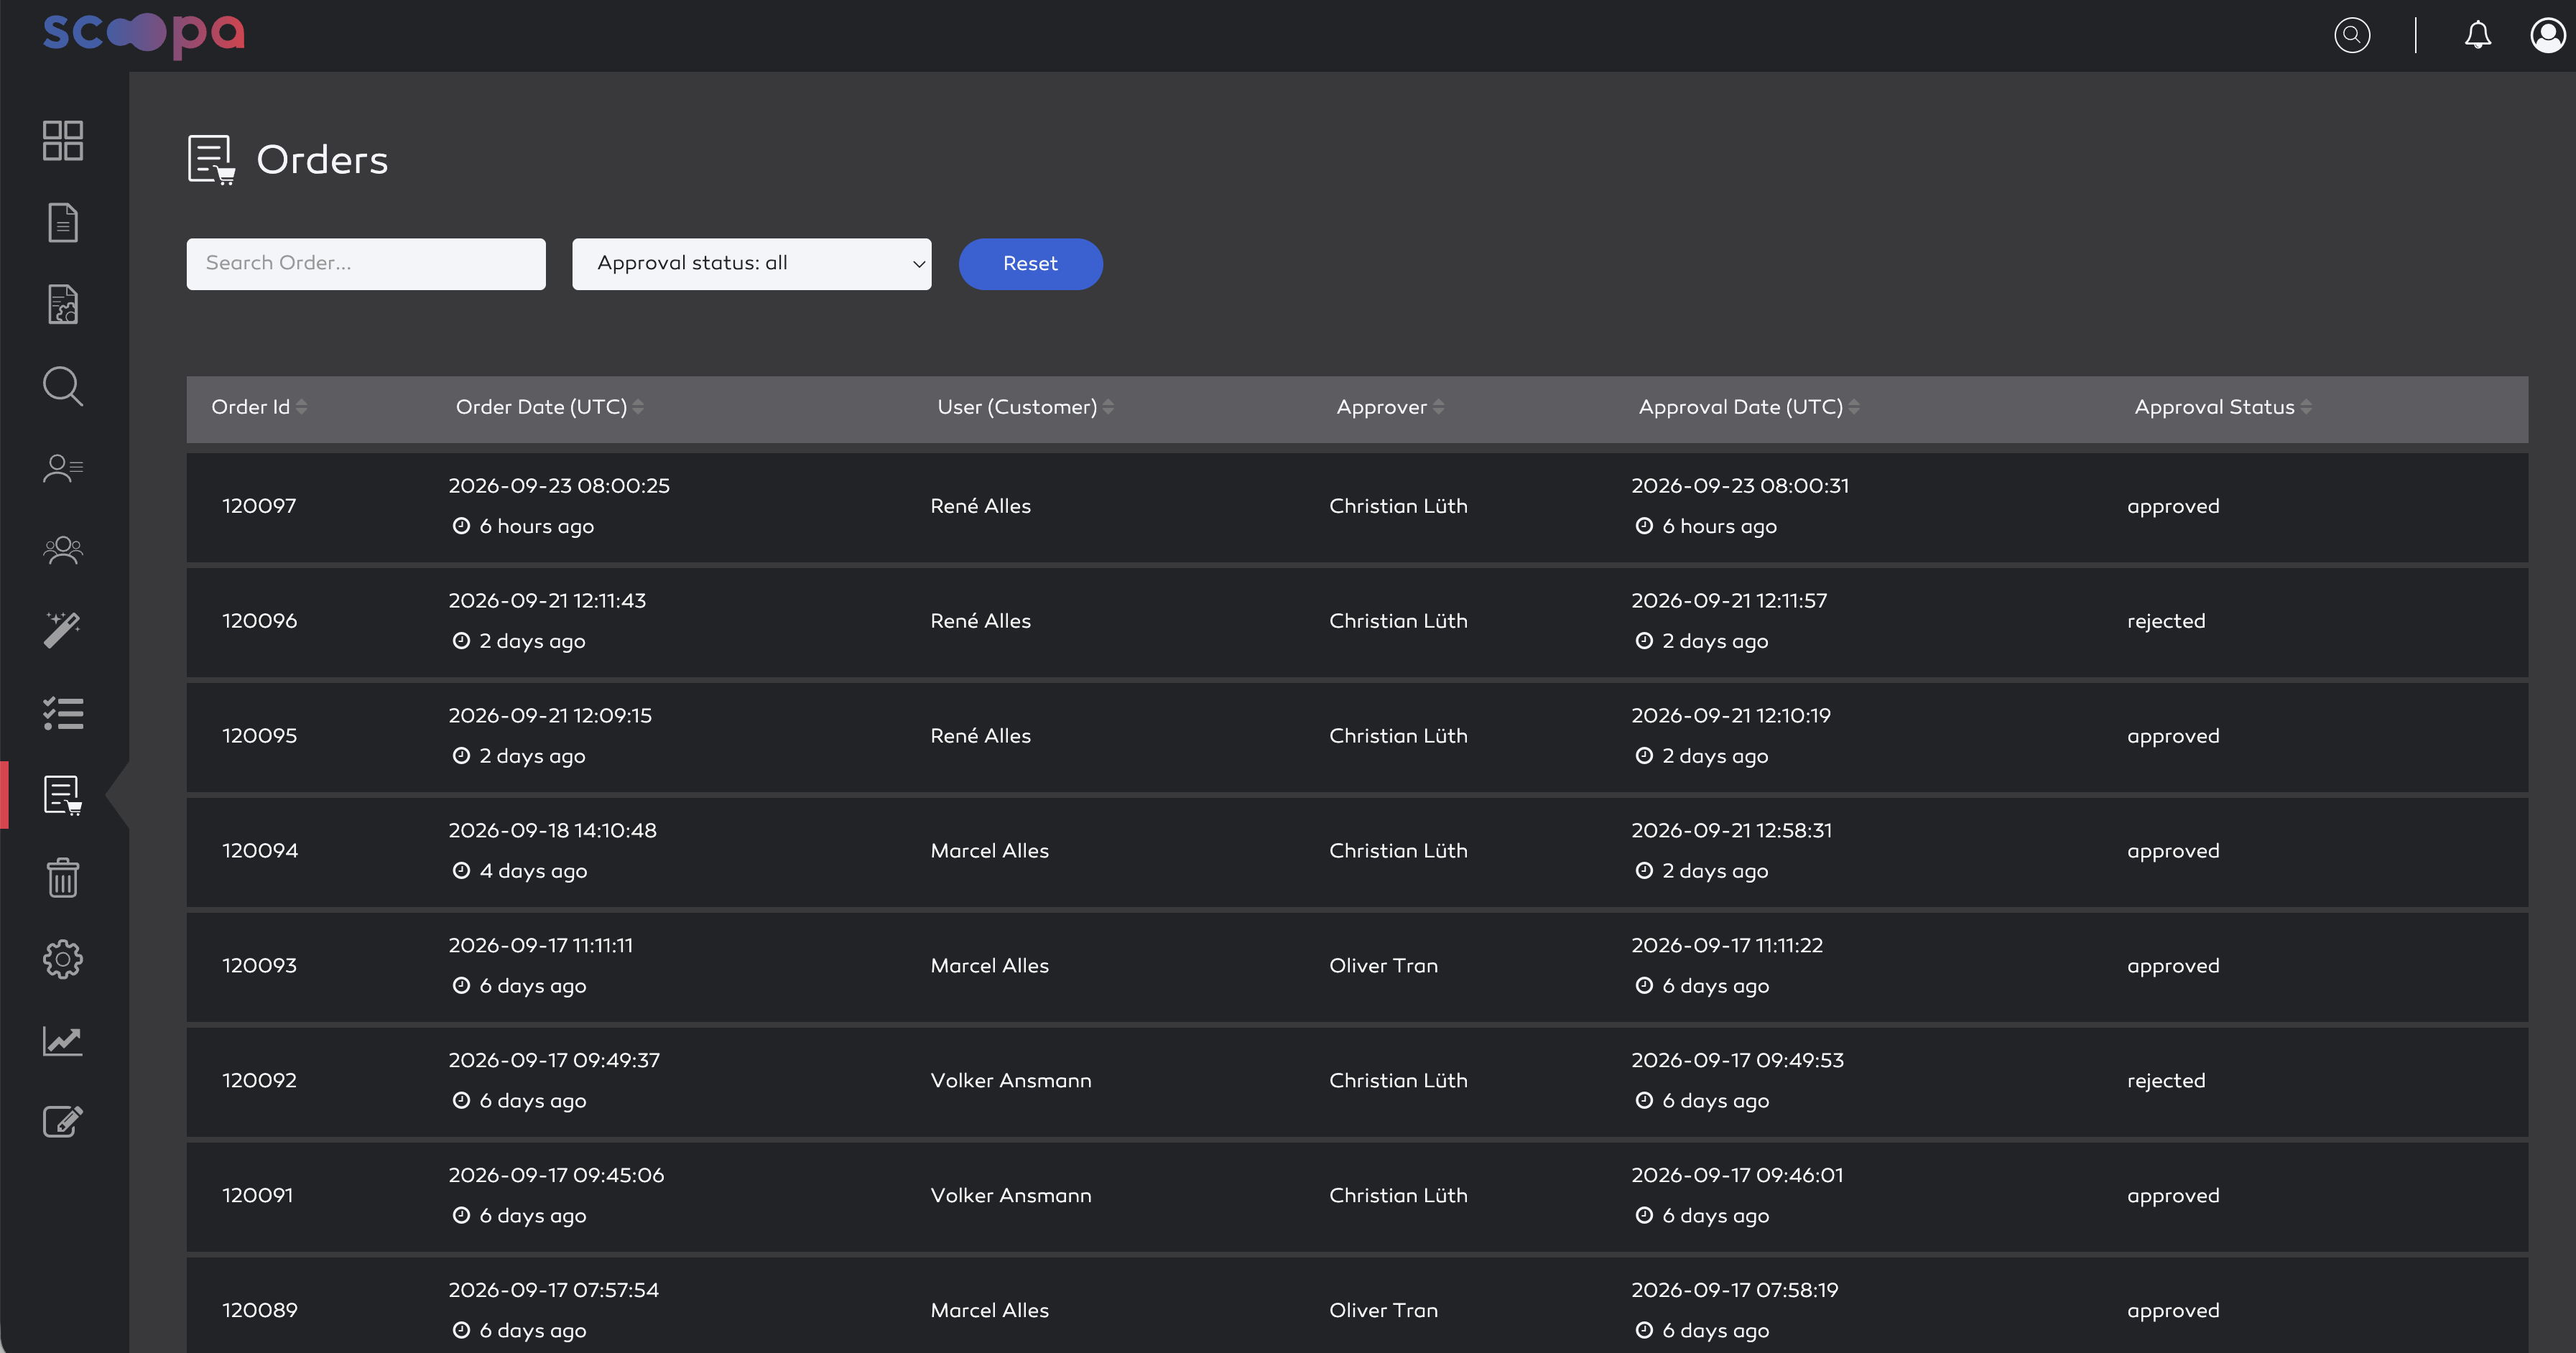2576x1353 pixels.
Task: Open the user profile avatar icon
Action: (x=2547, y=35)
